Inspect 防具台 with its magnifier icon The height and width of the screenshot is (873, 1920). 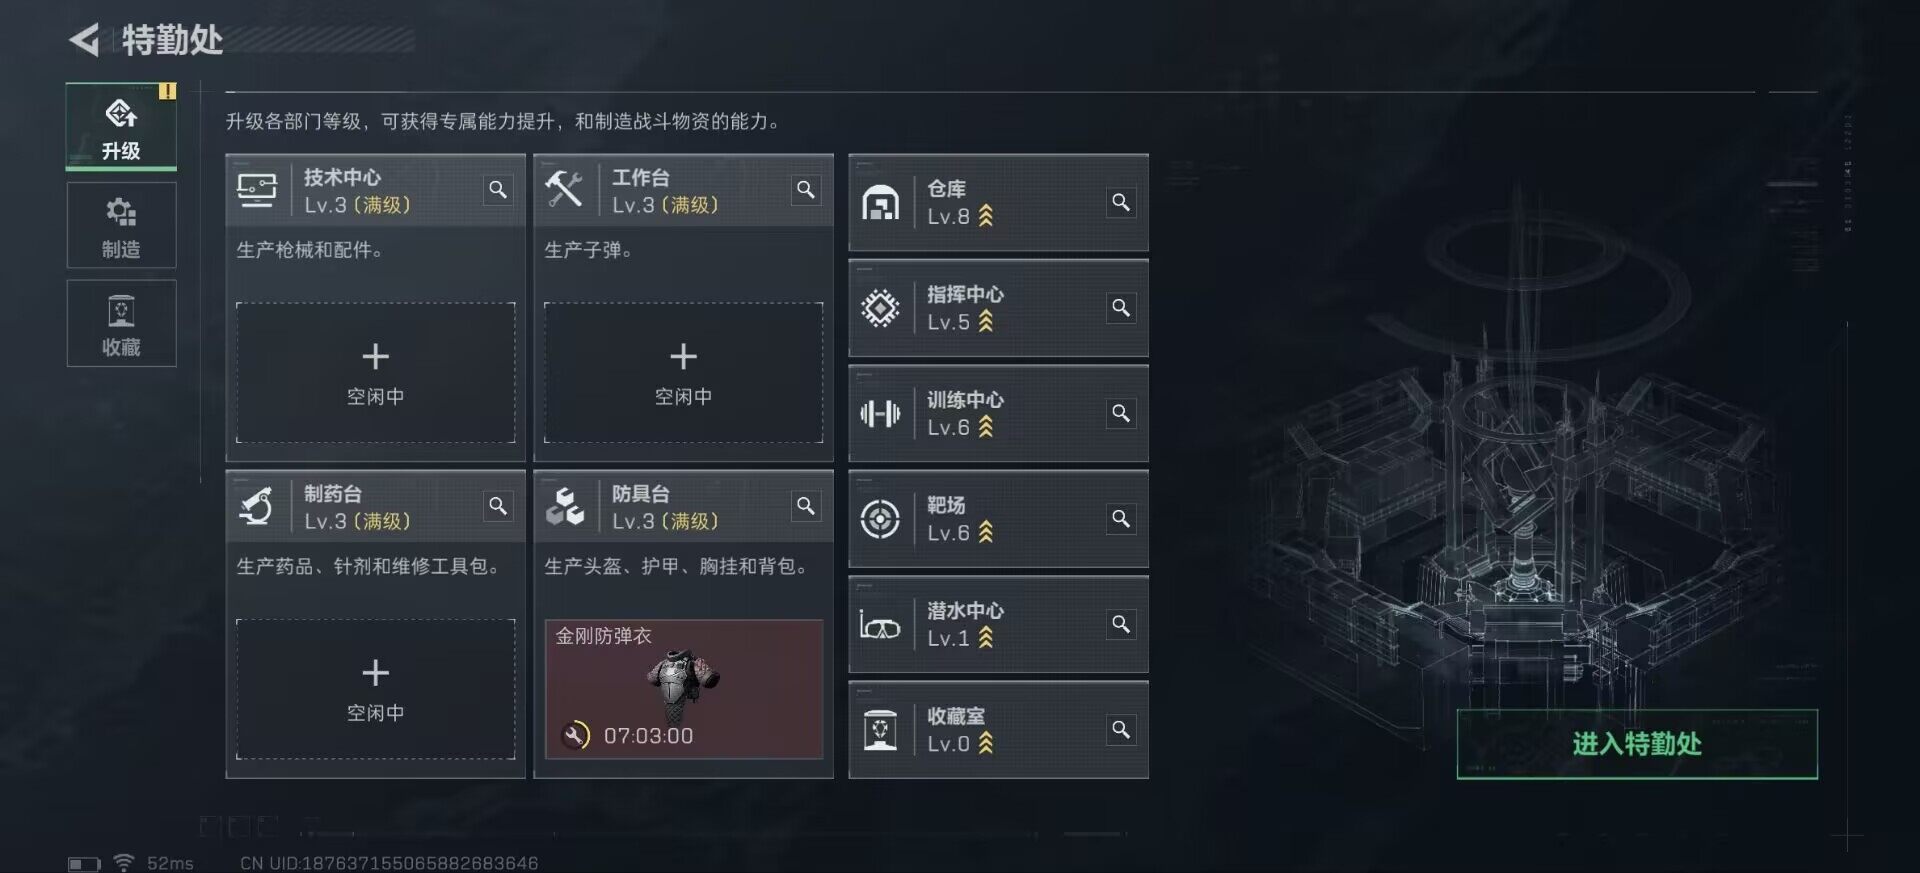coord(805,506)
